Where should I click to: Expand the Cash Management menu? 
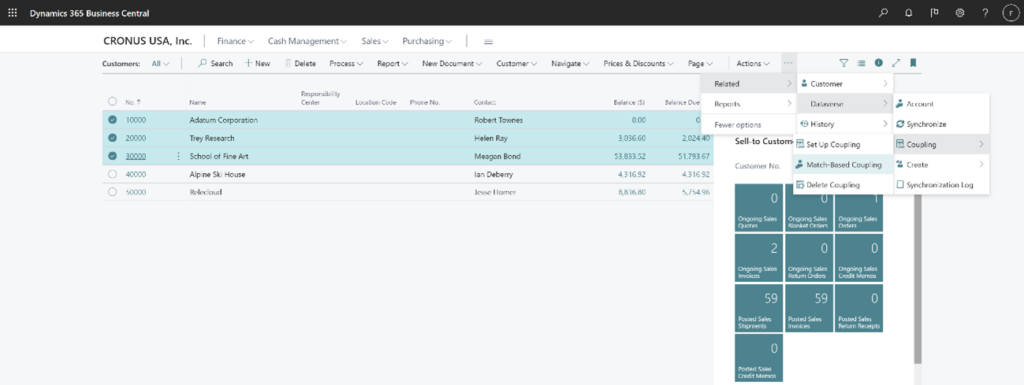click(x=307, y=40)
